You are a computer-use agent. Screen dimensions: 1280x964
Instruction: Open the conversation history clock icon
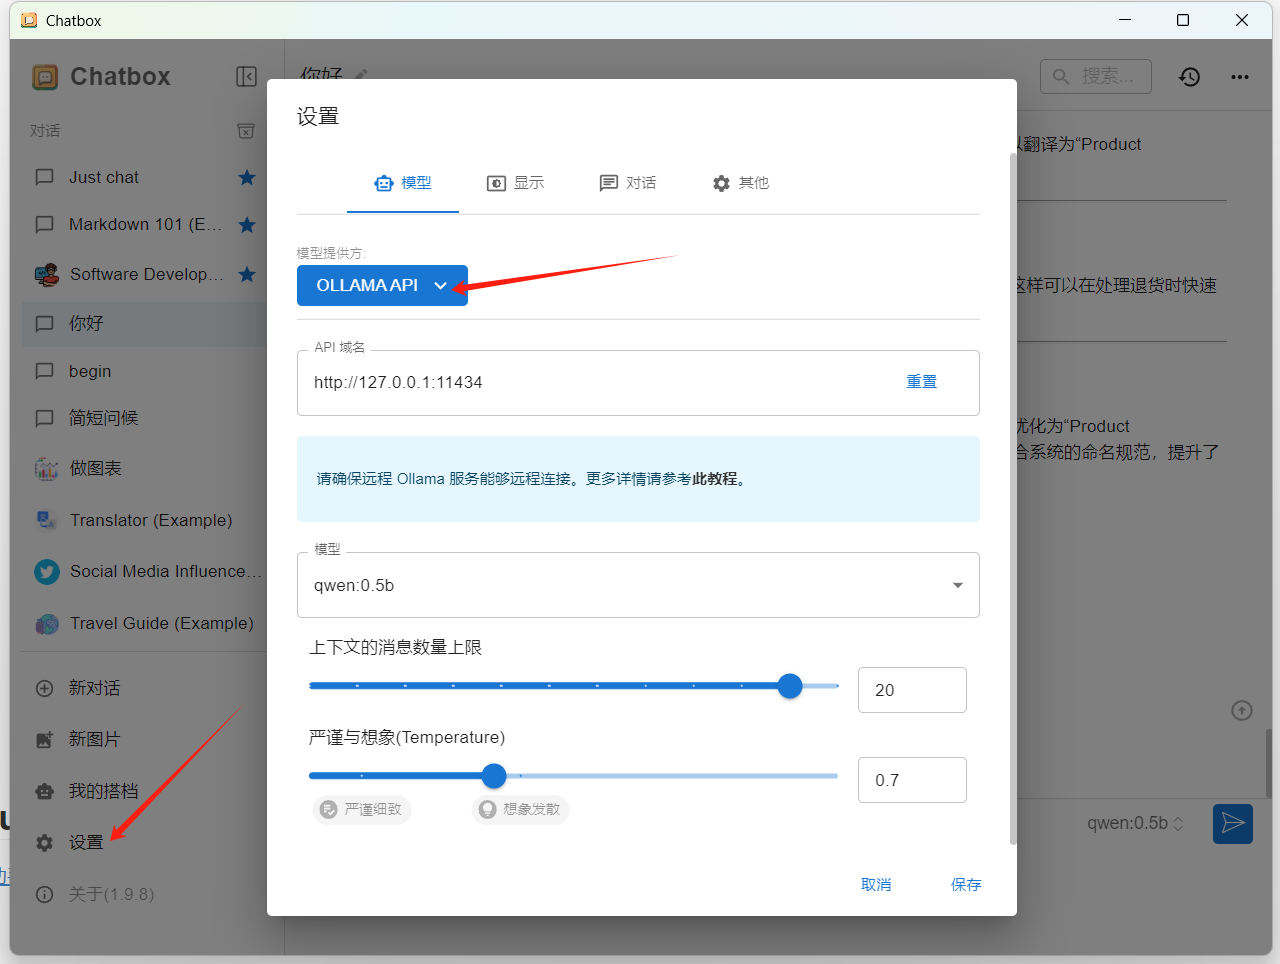pos(1189,77)
